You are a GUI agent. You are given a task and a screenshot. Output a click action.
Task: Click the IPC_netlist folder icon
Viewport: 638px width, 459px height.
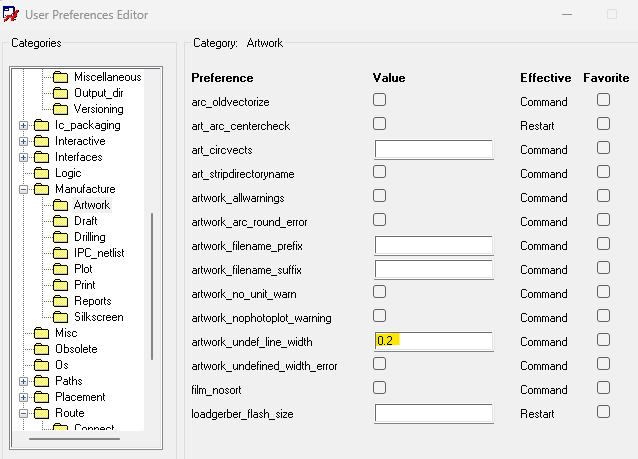pos(60,253)
